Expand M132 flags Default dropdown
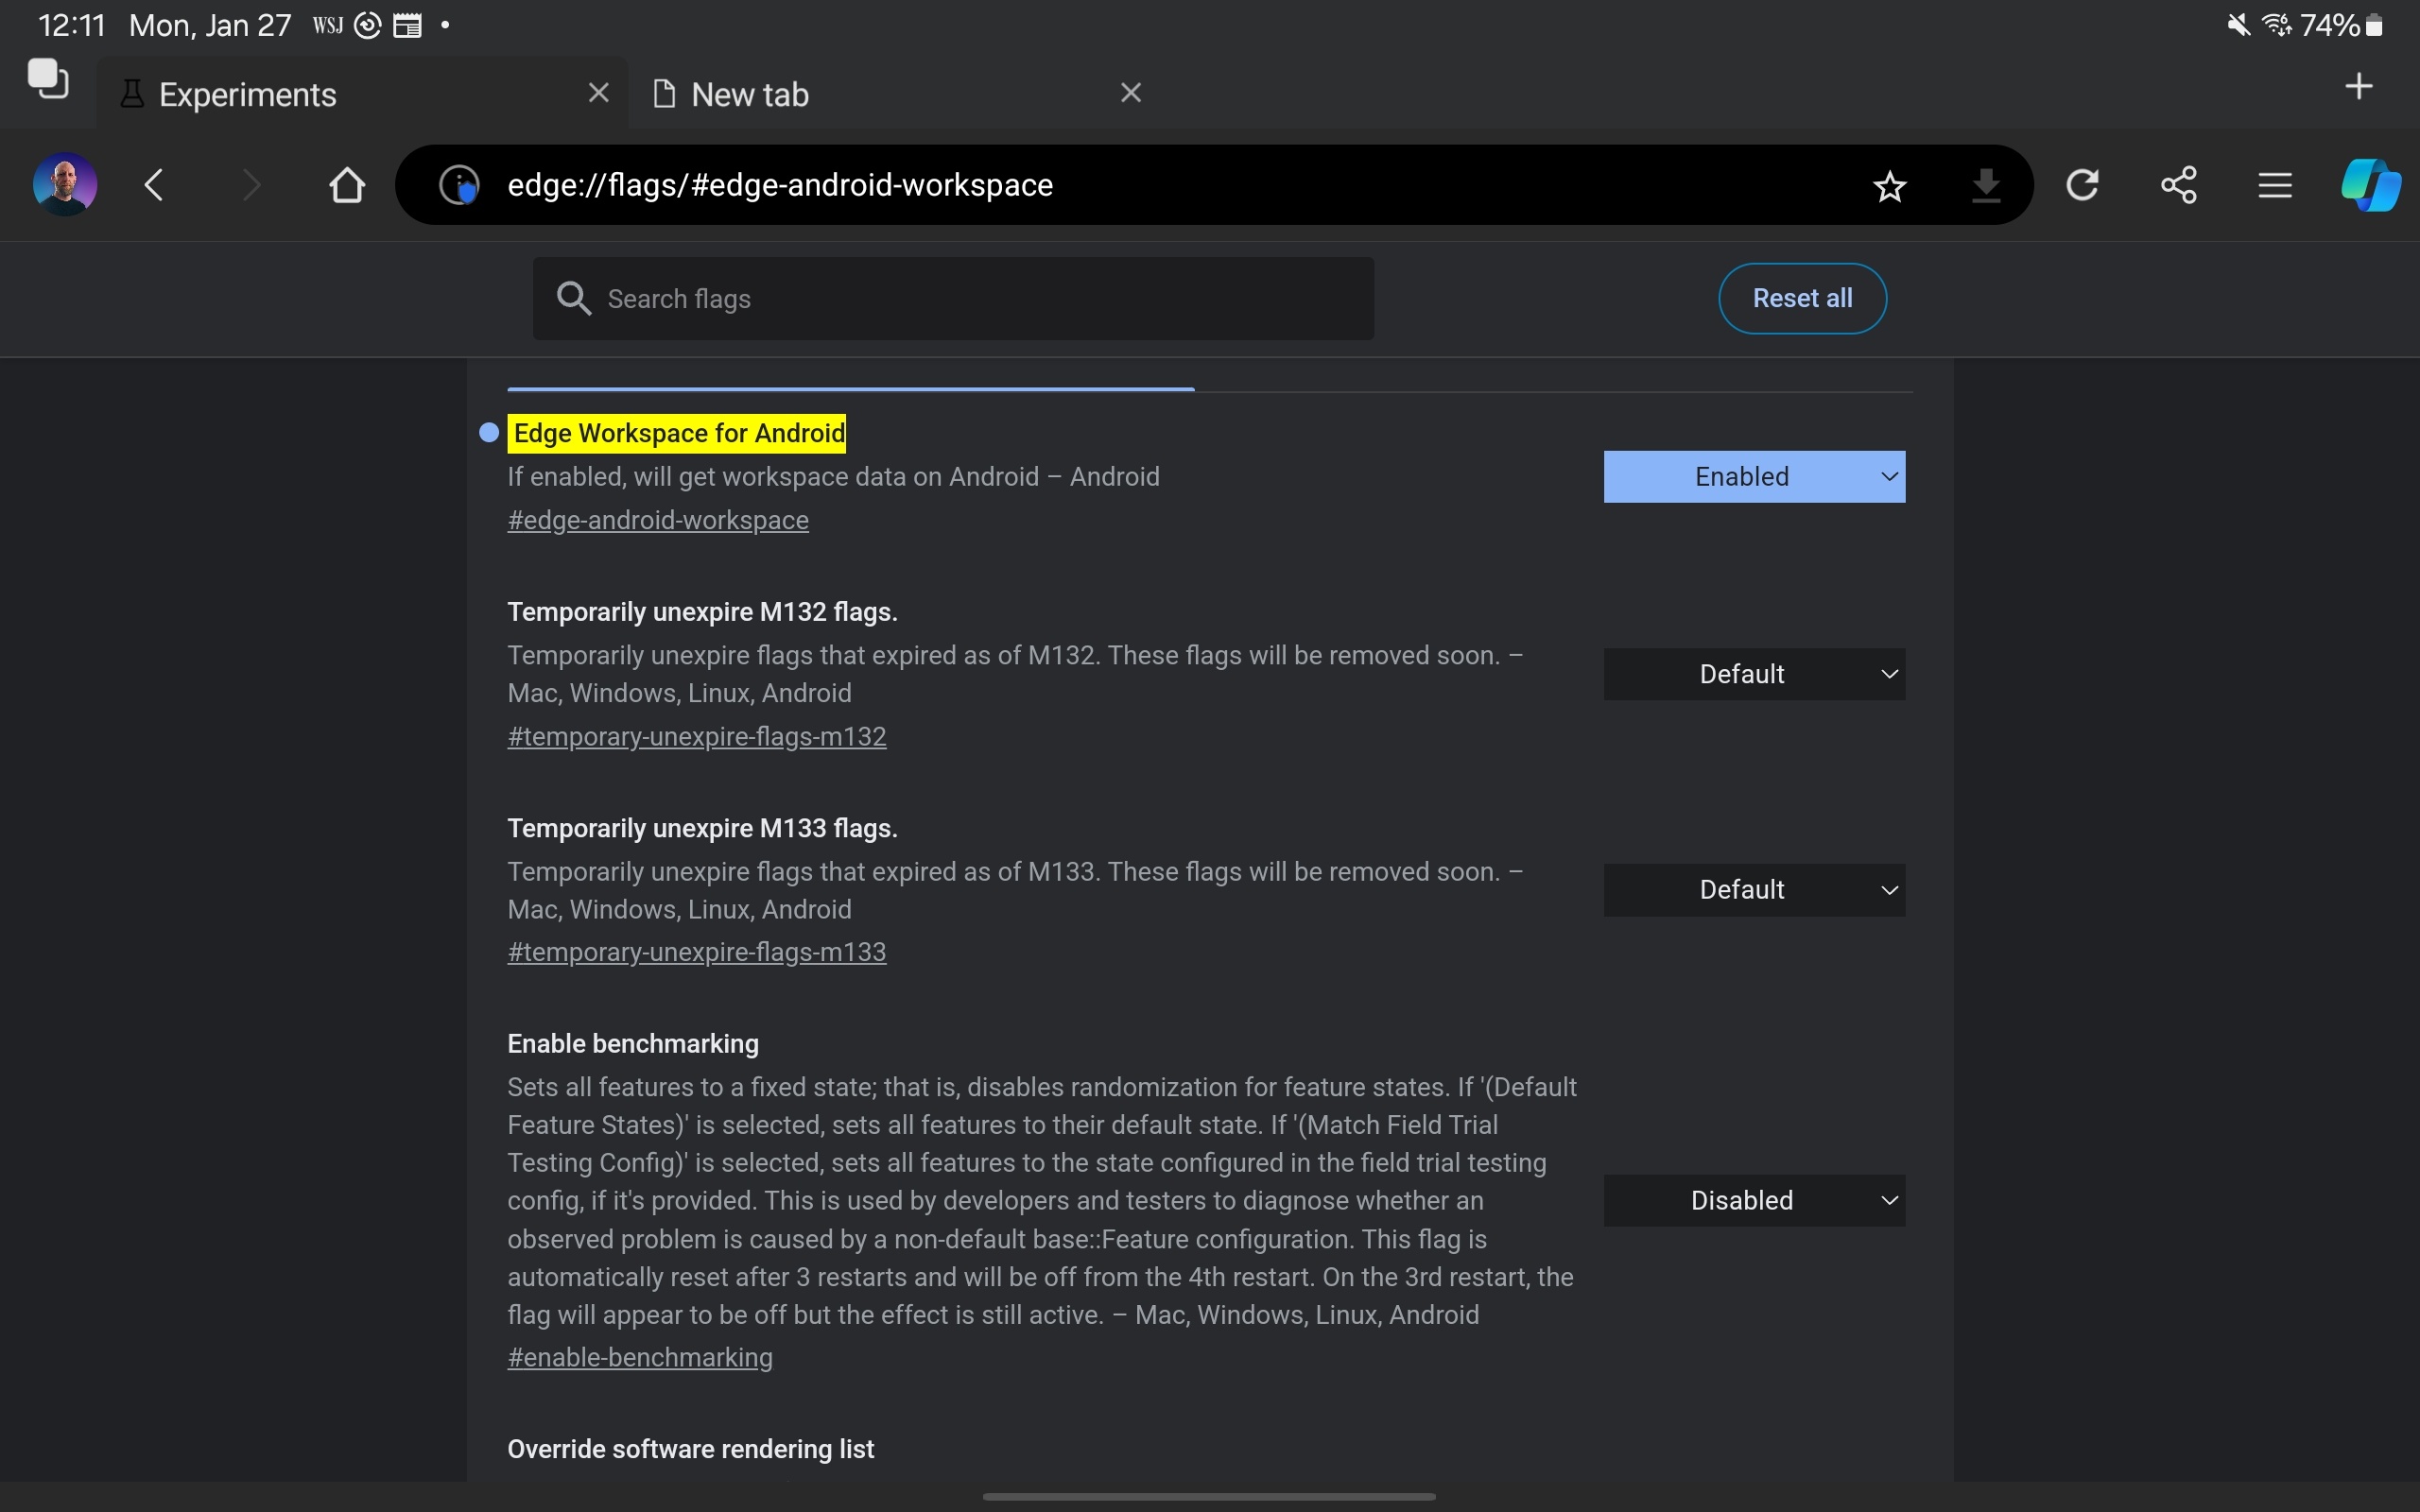This screenshot has width=2420, height=1512. coord(1753,674)
